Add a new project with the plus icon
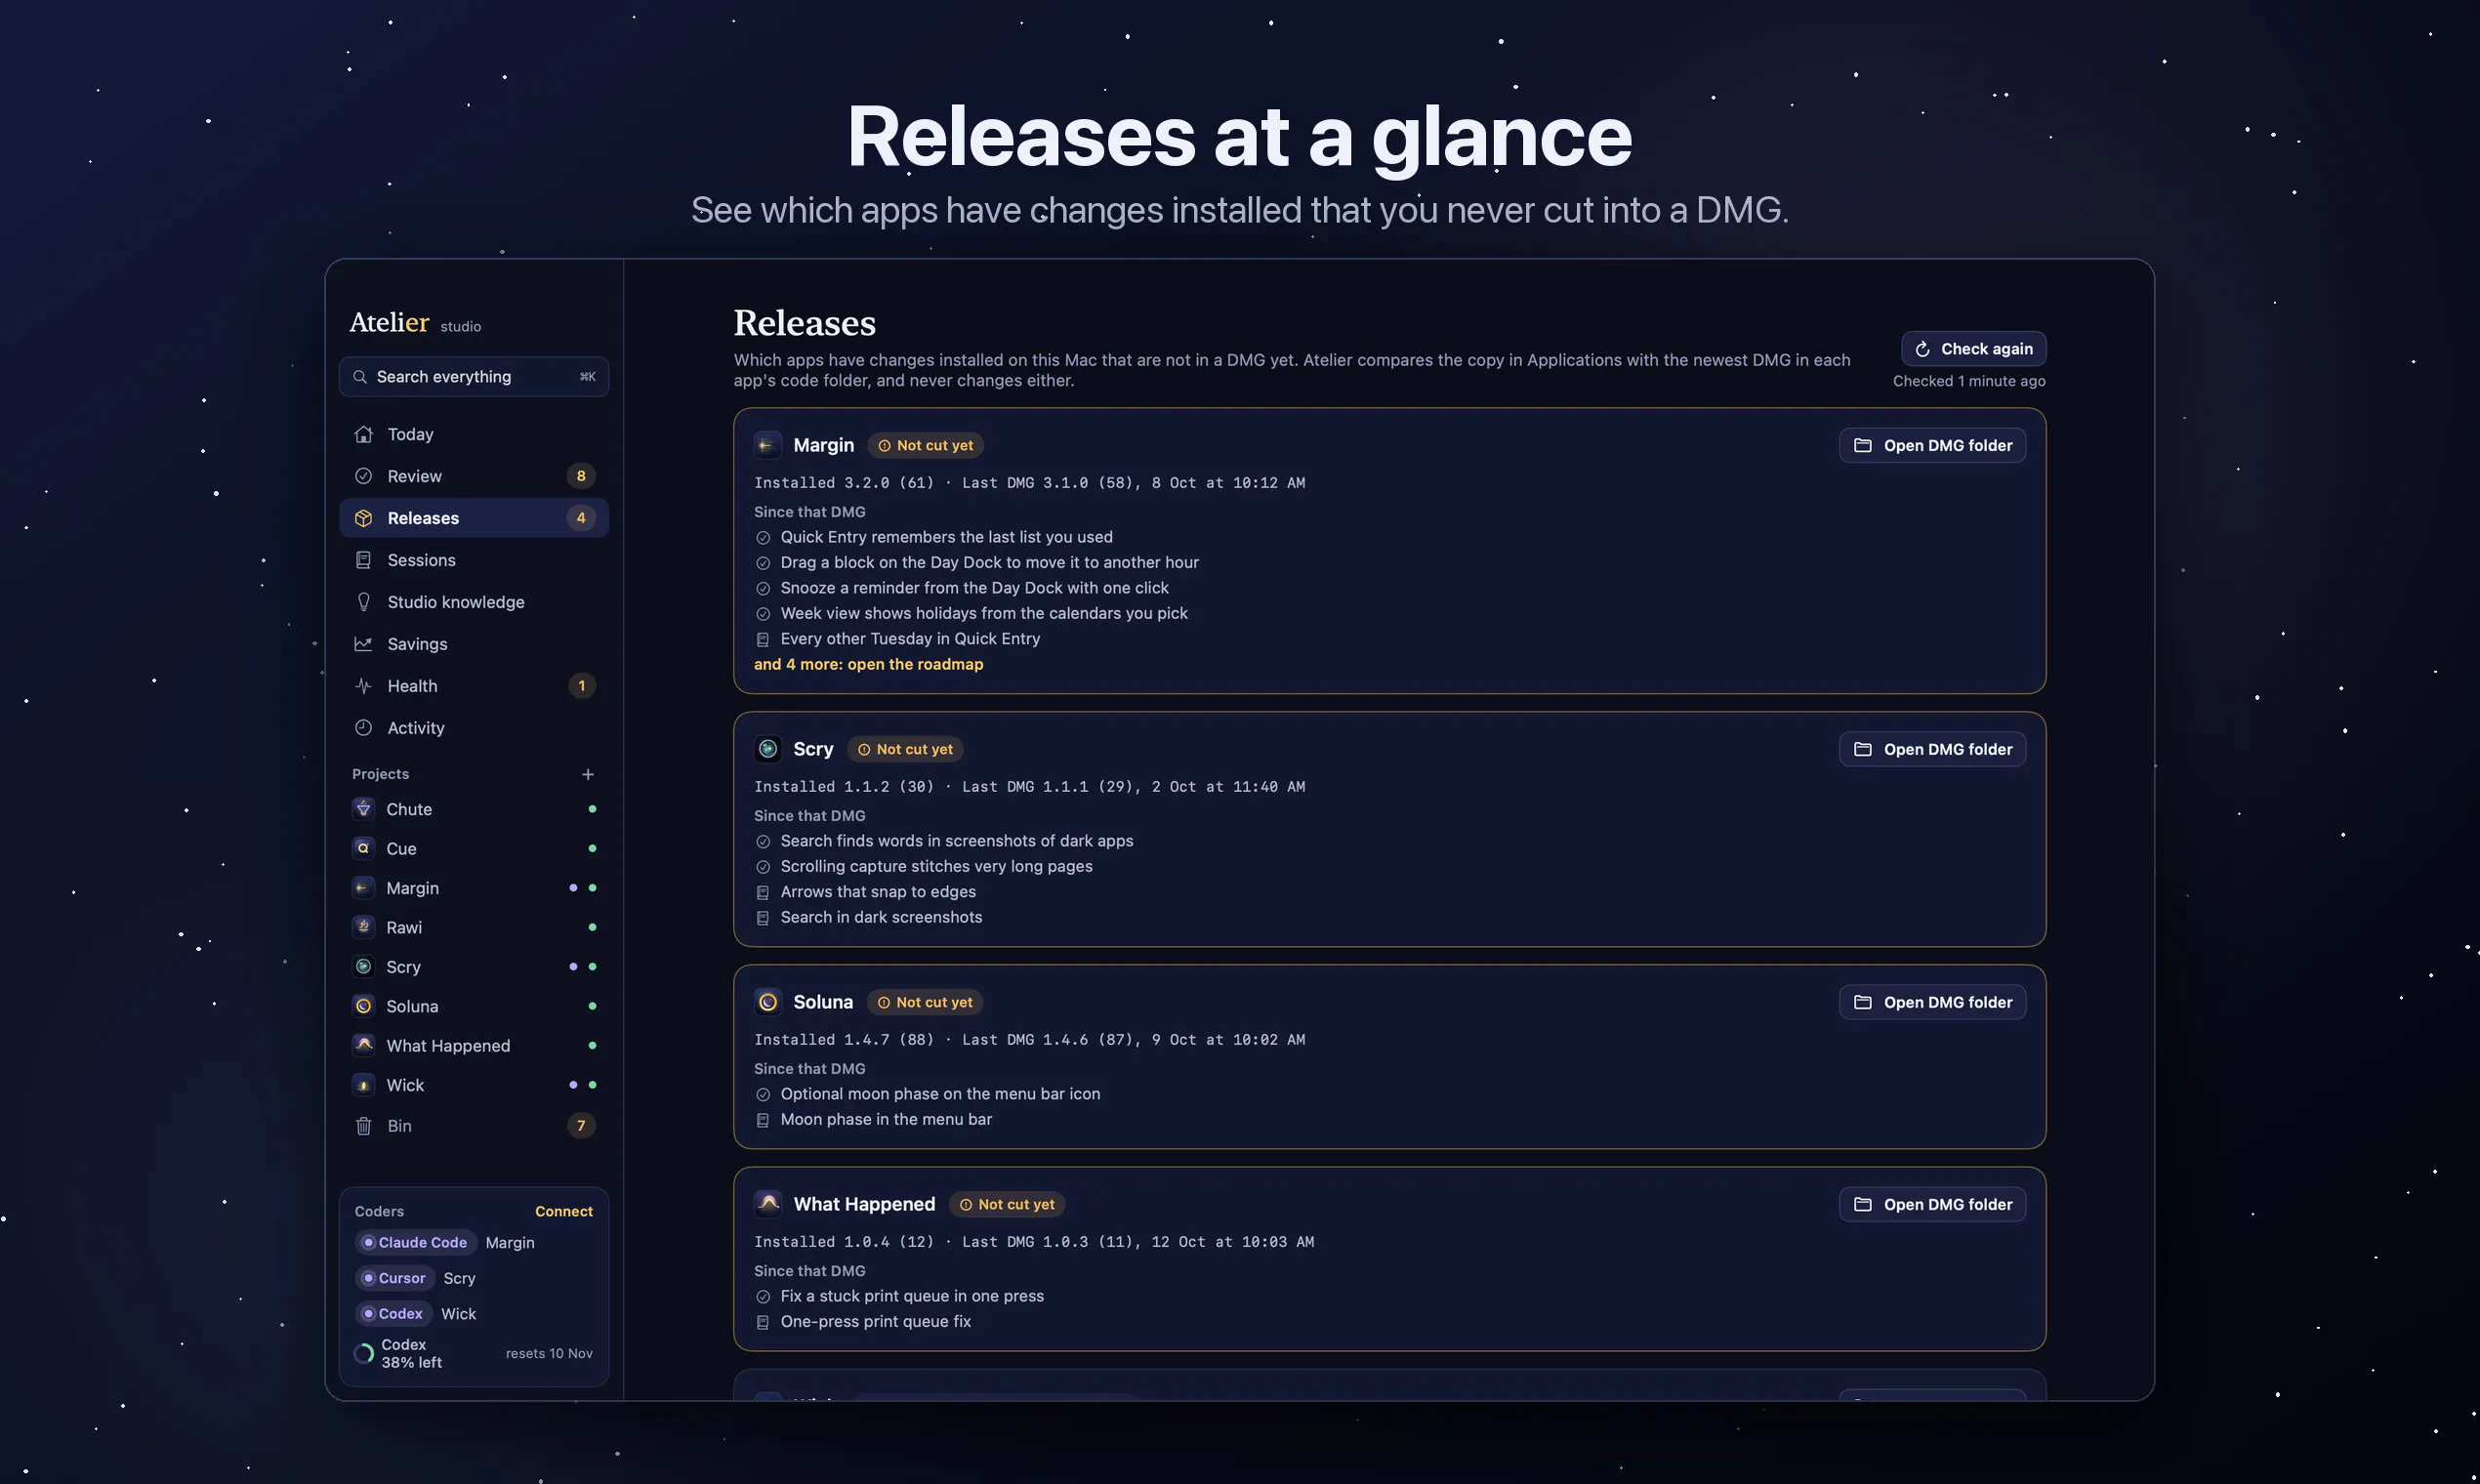This screenshot has width=2480, height=1484. point(588,774)
